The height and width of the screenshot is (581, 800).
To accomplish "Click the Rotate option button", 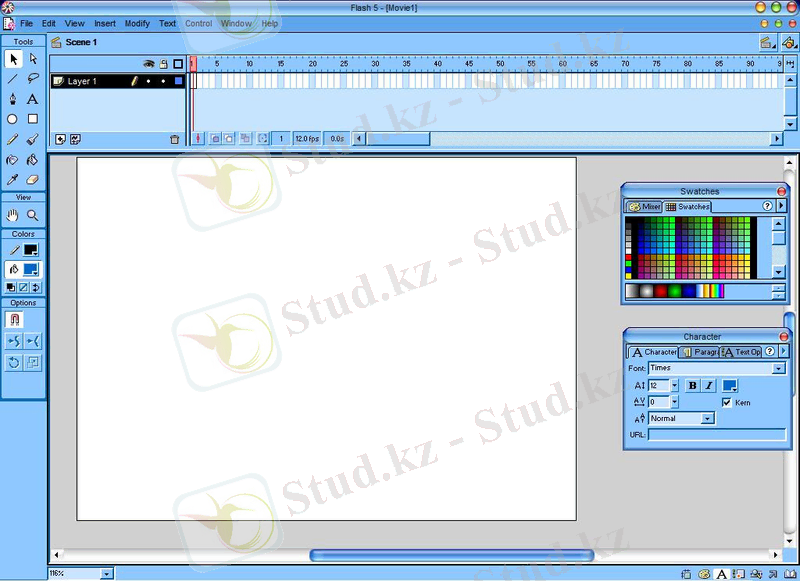I will (x=14, y=363).
